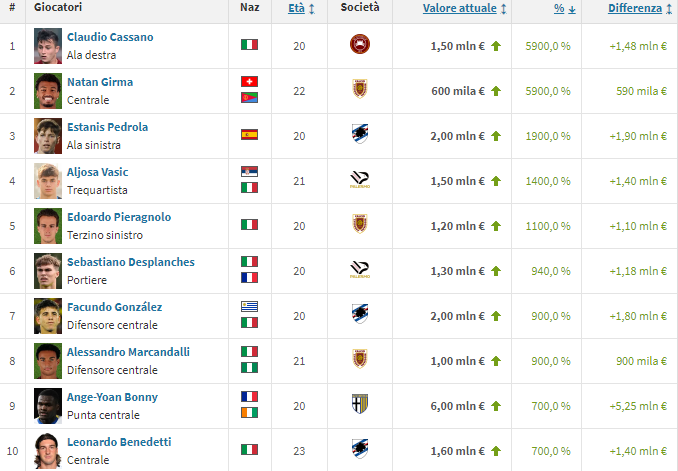Click the Uruguay flag beside Facundo González
The height and width of the screenshot is (471, 678).
[x=249, y=306]
